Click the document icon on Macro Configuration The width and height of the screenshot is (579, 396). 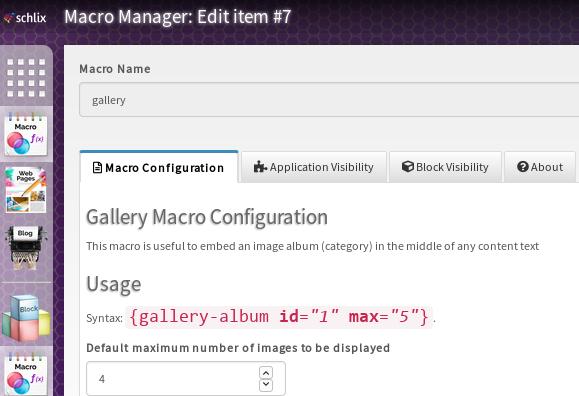point(97,168)
